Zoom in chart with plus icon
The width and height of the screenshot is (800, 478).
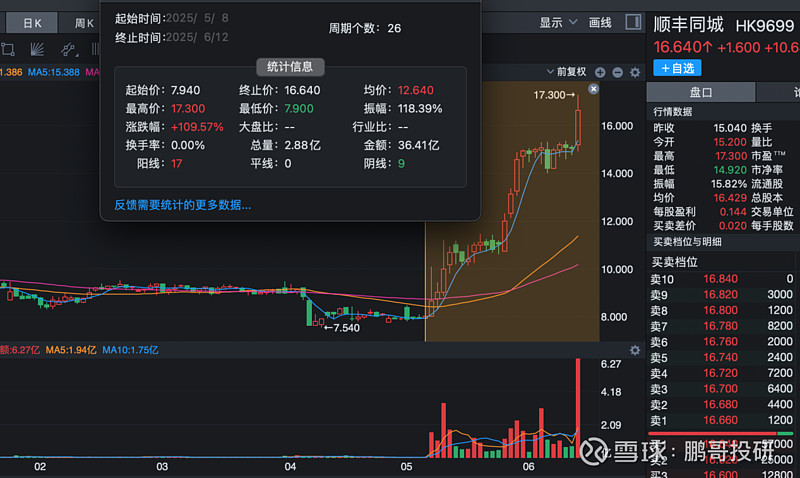pos(600,72)
